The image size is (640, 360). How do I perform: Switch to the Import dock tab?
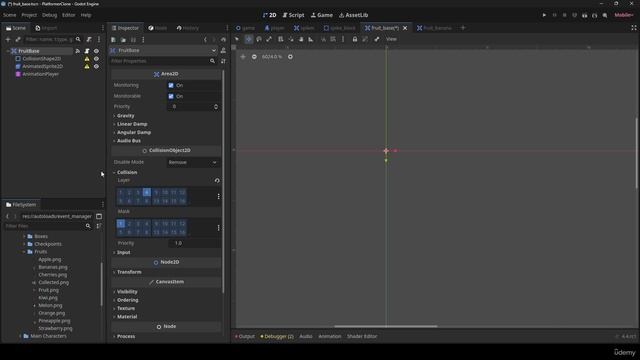pos(46,28)
